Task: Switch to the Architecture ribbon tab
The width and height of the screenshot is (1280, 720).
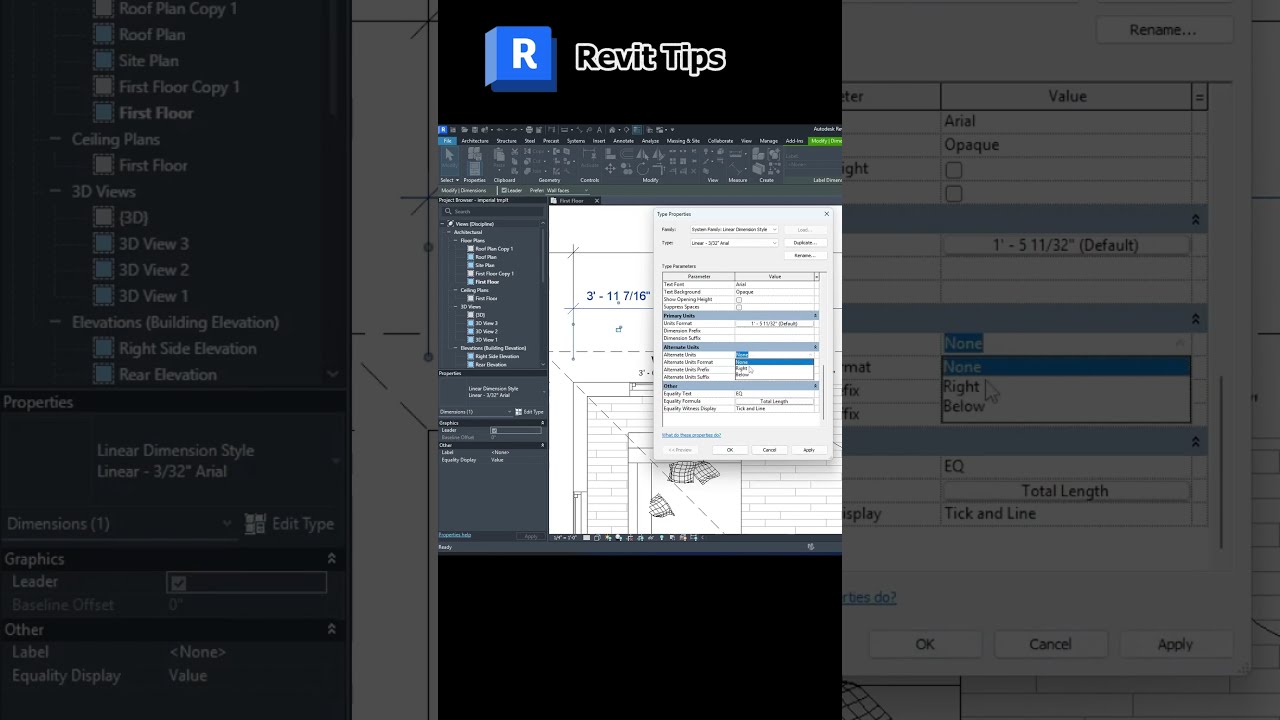Action: pyautogui.click(x=475, y=141)
